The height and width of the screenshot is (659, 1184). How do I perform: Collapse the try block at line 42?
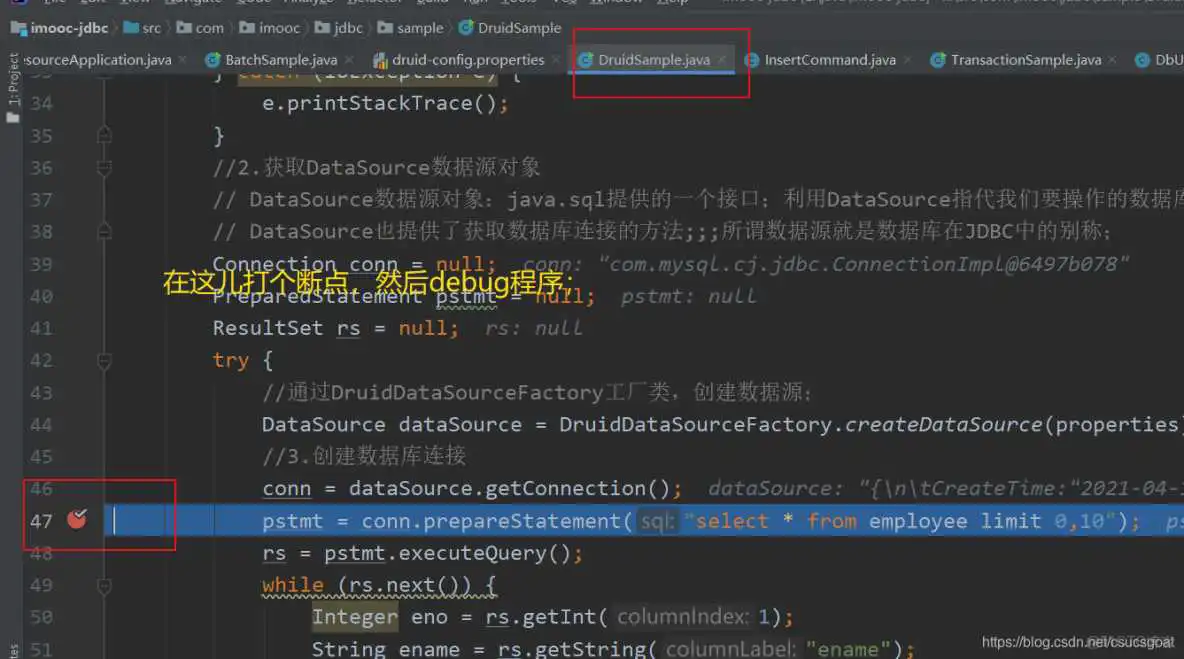104,361
